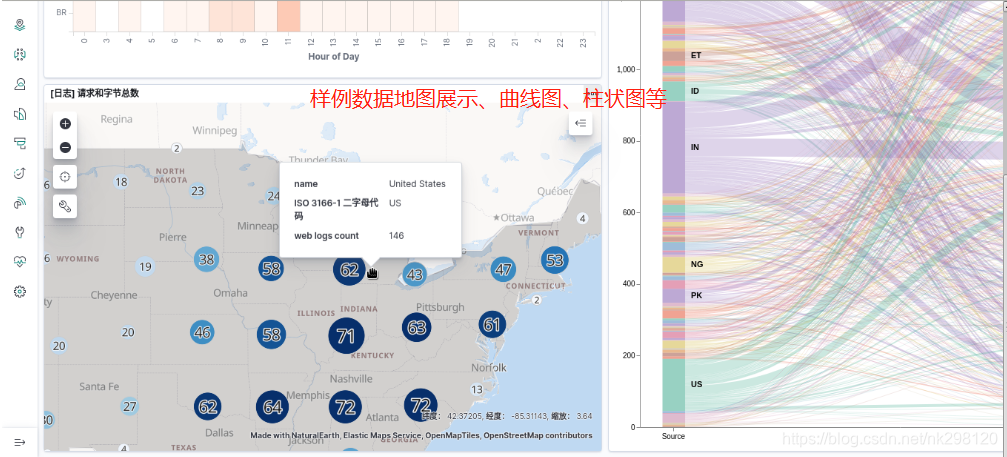Open the Elastic Maps Service link
The height and width of the screenshot is (457, 1007).
tap(382, 435)
